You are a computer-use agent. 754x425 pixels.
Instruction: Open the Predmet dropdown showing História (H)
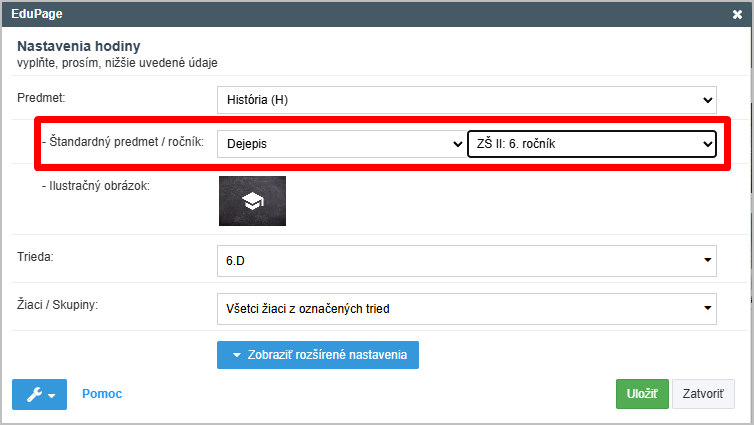point(466,99)
